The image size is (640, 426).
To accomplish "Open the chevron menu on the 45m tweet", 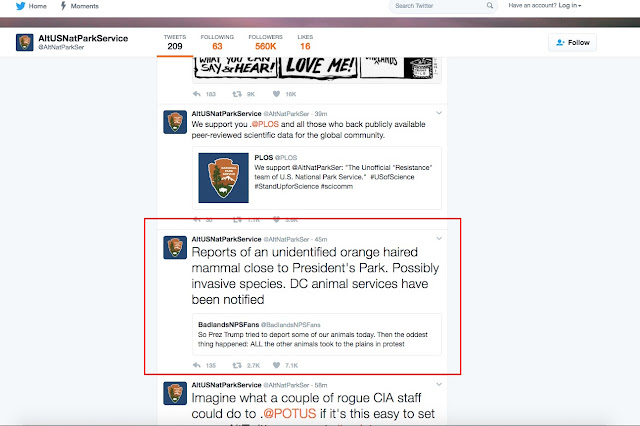I will [439, 239].
